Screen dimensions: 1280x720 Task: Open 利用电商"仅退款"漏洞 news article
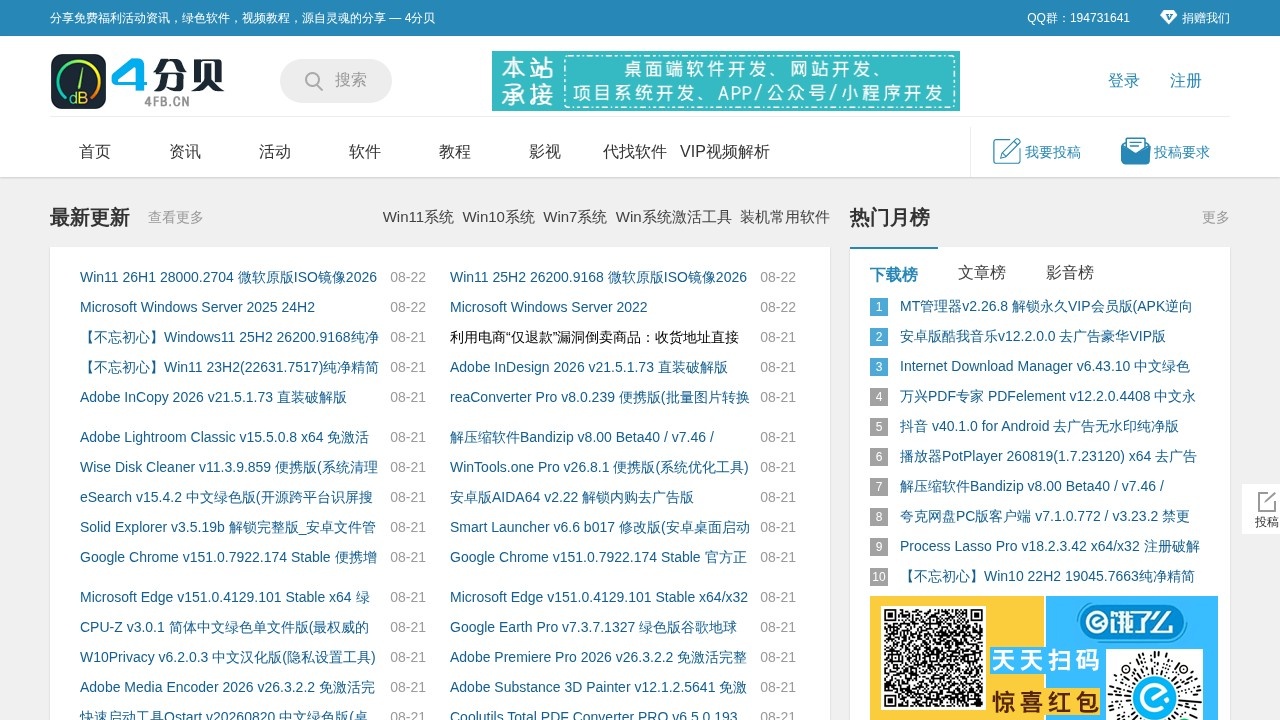[594, 337]
